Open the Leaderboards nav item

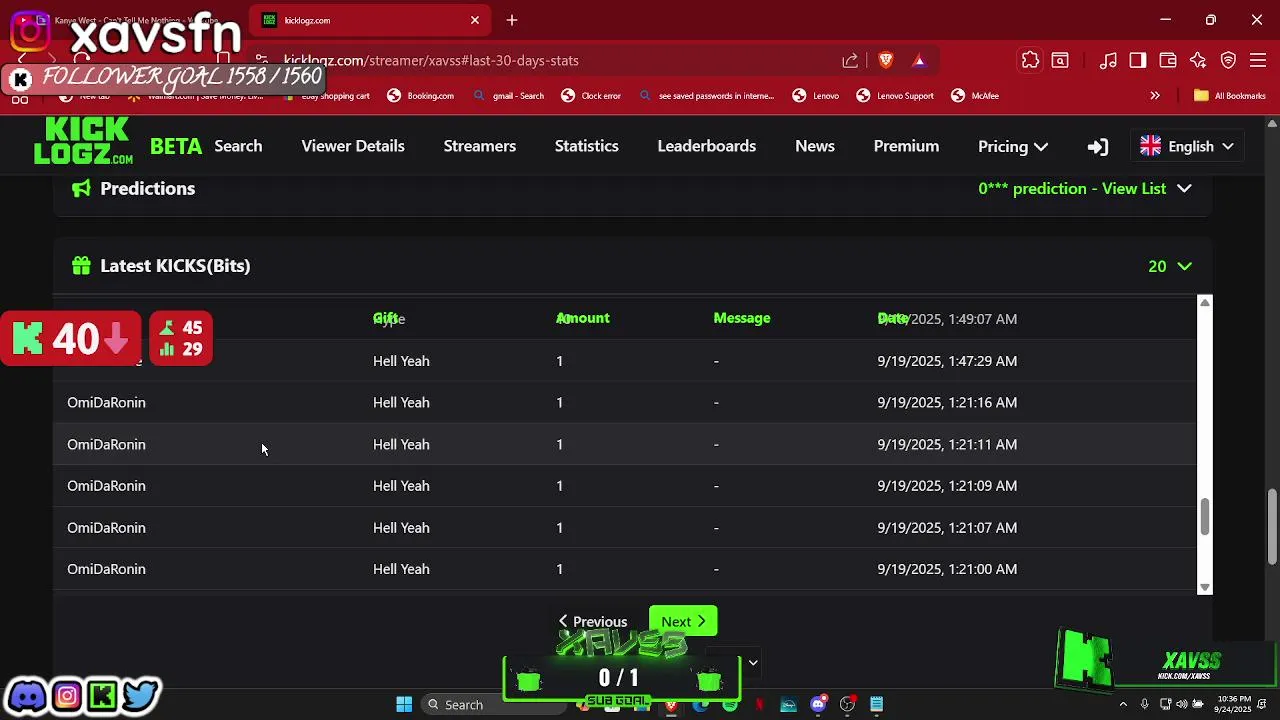[x=707, y=146]
